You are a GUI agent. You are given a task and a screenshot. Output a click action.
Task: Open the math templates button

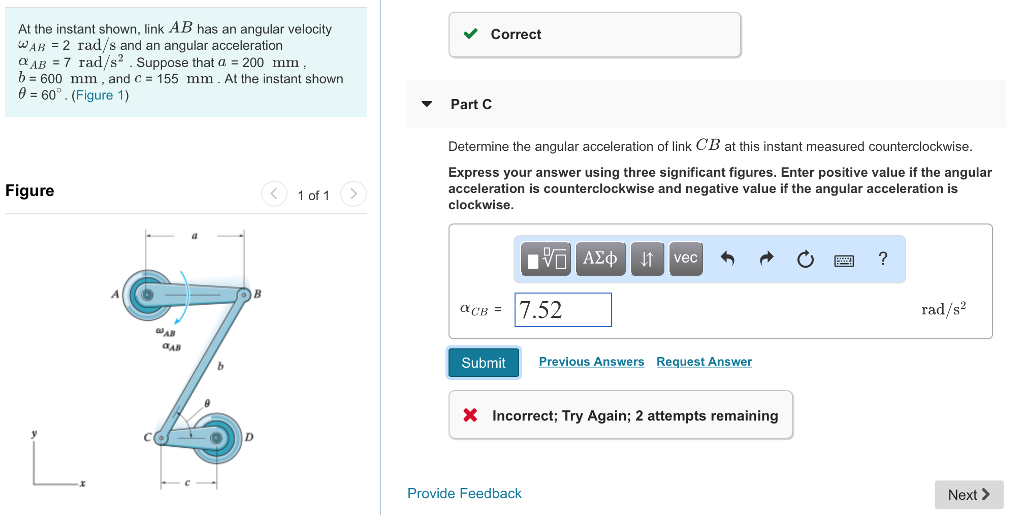point(546,258)
